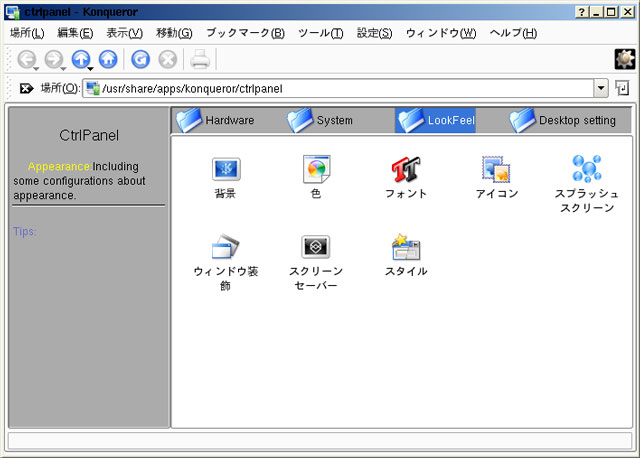Click the Appearance highlighted text
Screen dimensions: 640x458
59,167
